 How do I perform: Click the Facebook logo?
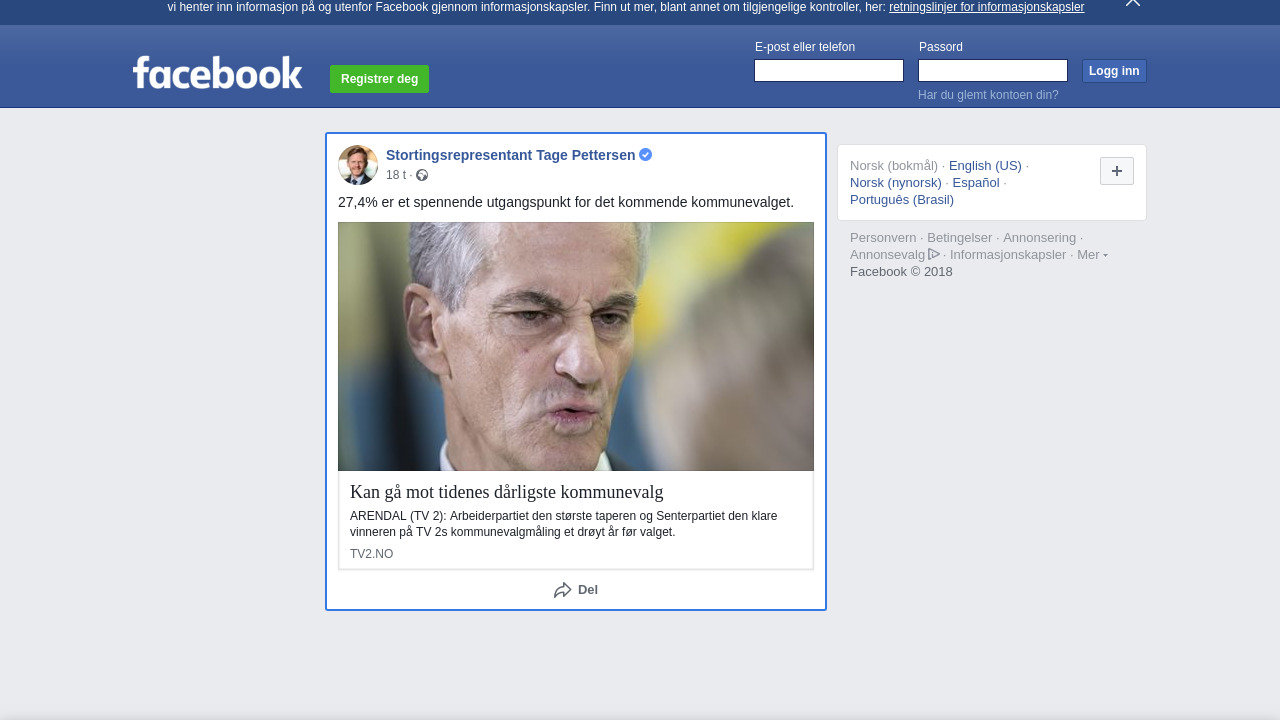pos(217,72)
